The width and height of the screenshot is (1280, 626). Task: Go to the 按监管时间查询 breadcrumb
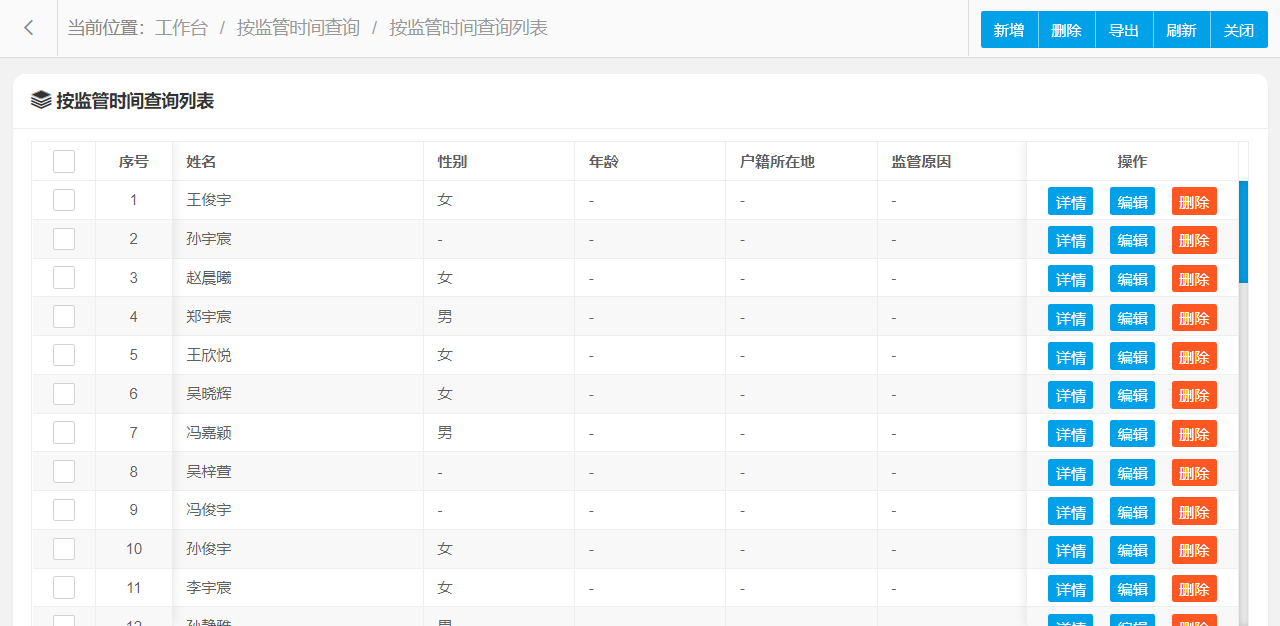298,28
